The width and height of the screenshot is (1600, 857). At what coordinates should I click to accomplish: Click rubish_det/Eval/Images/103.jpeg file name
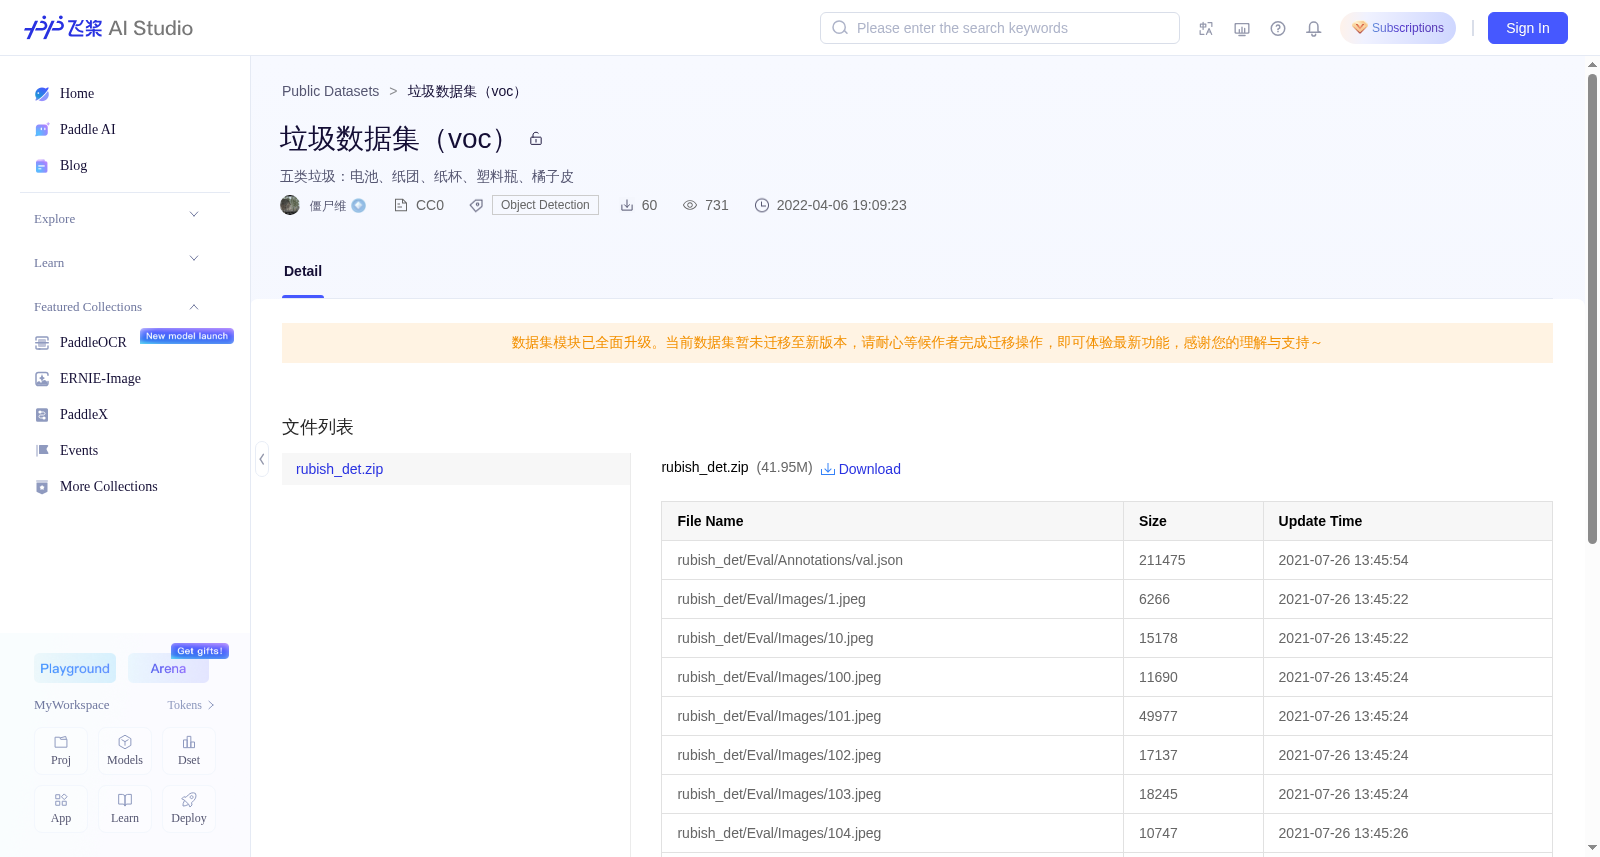point(779,794)
